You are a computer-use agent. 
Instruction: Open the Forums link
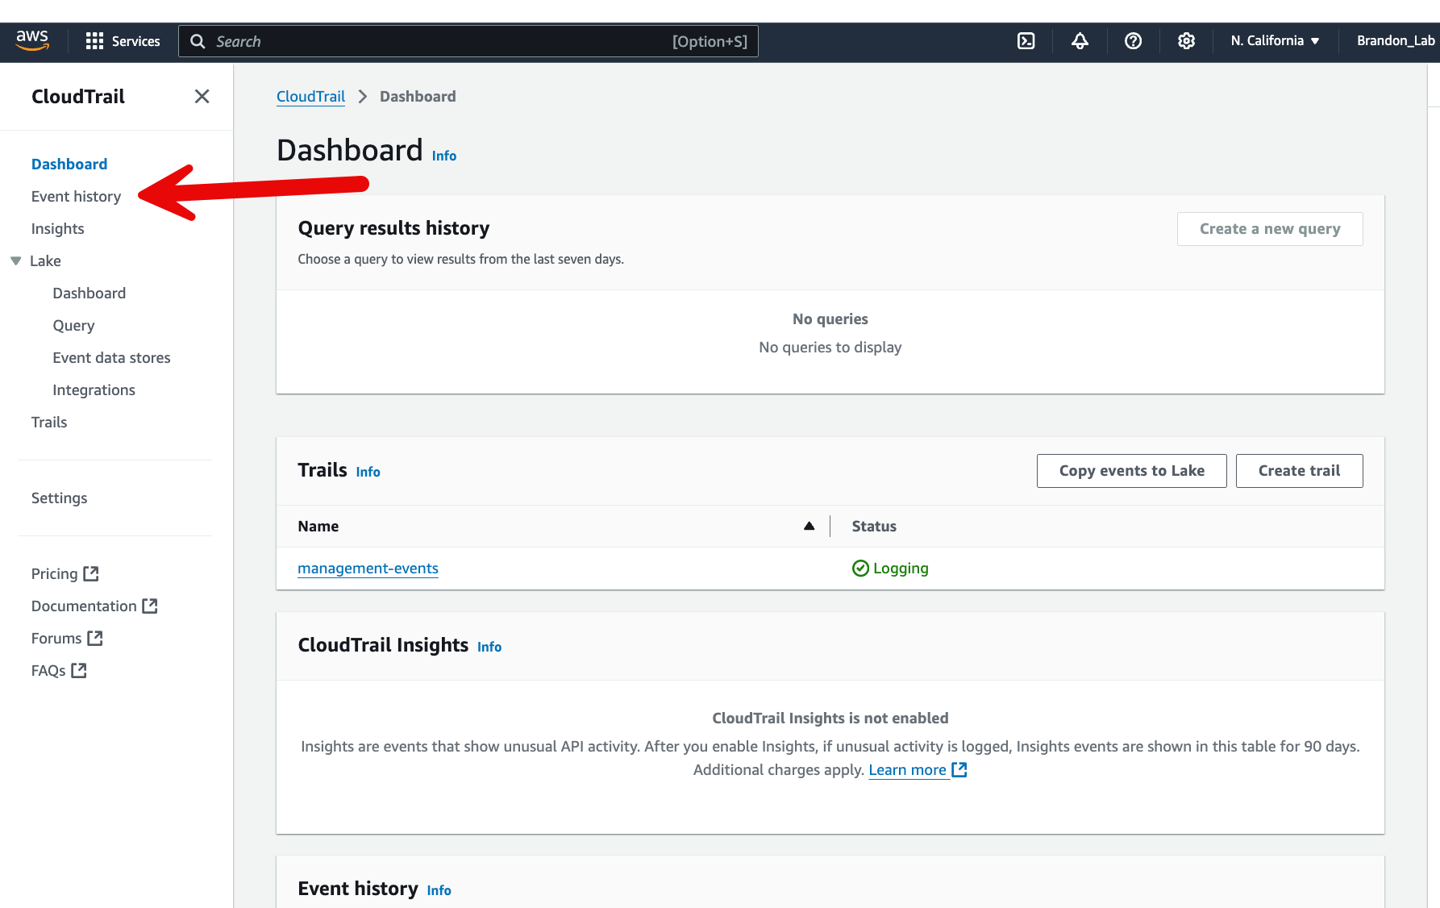click(x=56, y=638)
